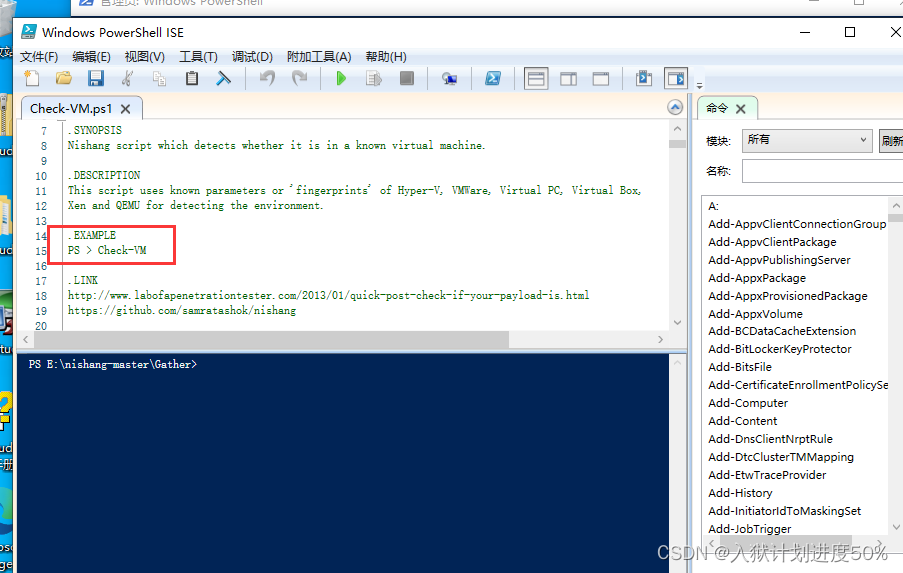
Task: Stop operation square icon
Action: pos(407,78)
